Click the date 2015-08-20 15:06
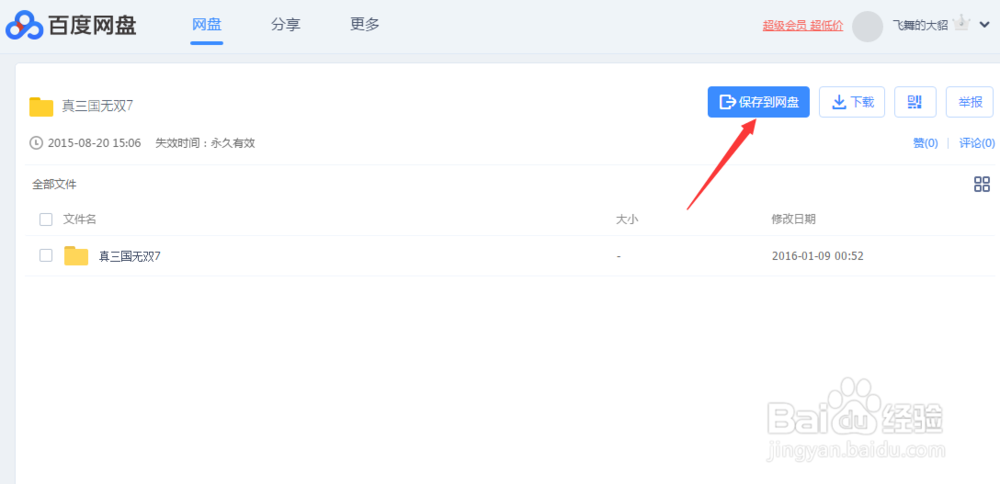The image size is (1000, 484). tap(94, 143)
